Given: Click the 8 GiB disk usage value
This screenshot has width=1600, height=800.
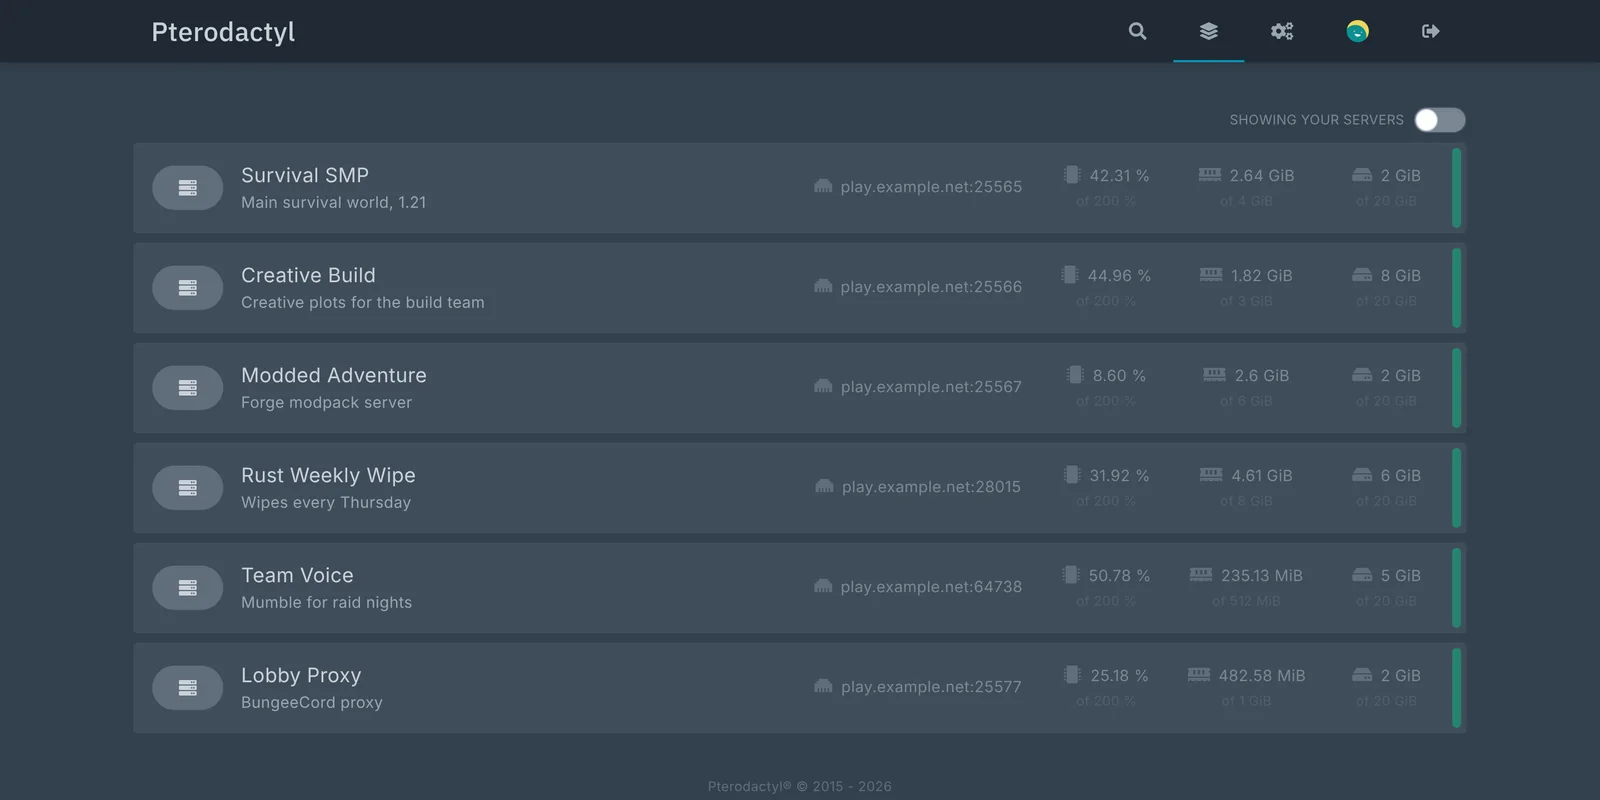Looking at the screenshot, I should tap(1401, 275).
